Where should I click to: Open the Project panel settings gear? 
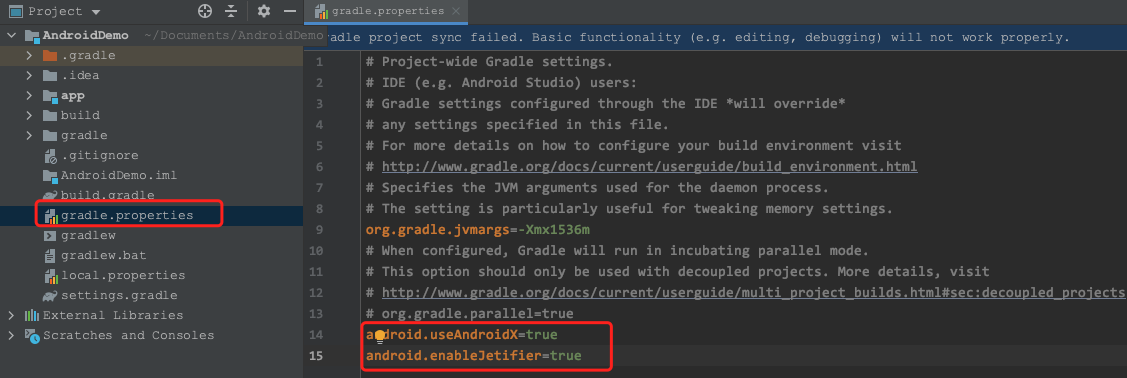click(x=264, y=11)
